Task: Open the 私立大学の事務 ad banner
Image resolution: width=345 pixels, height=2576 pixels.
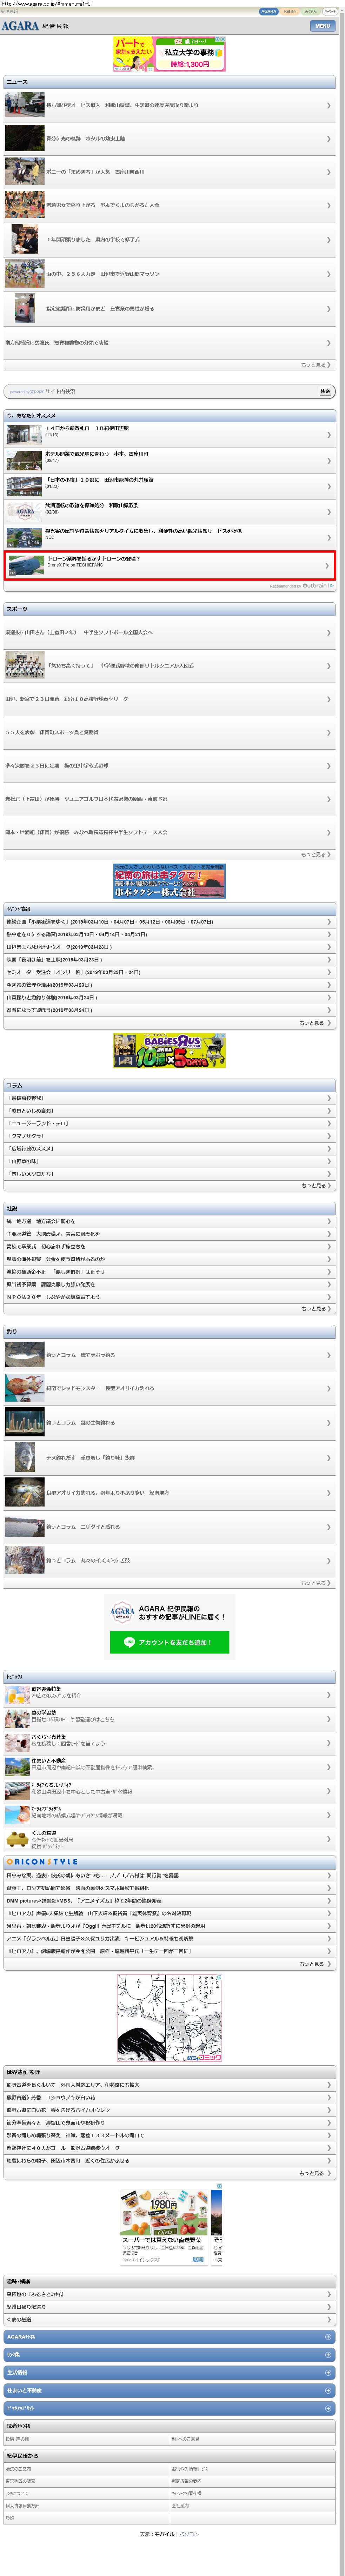Action: pos(169,54)
